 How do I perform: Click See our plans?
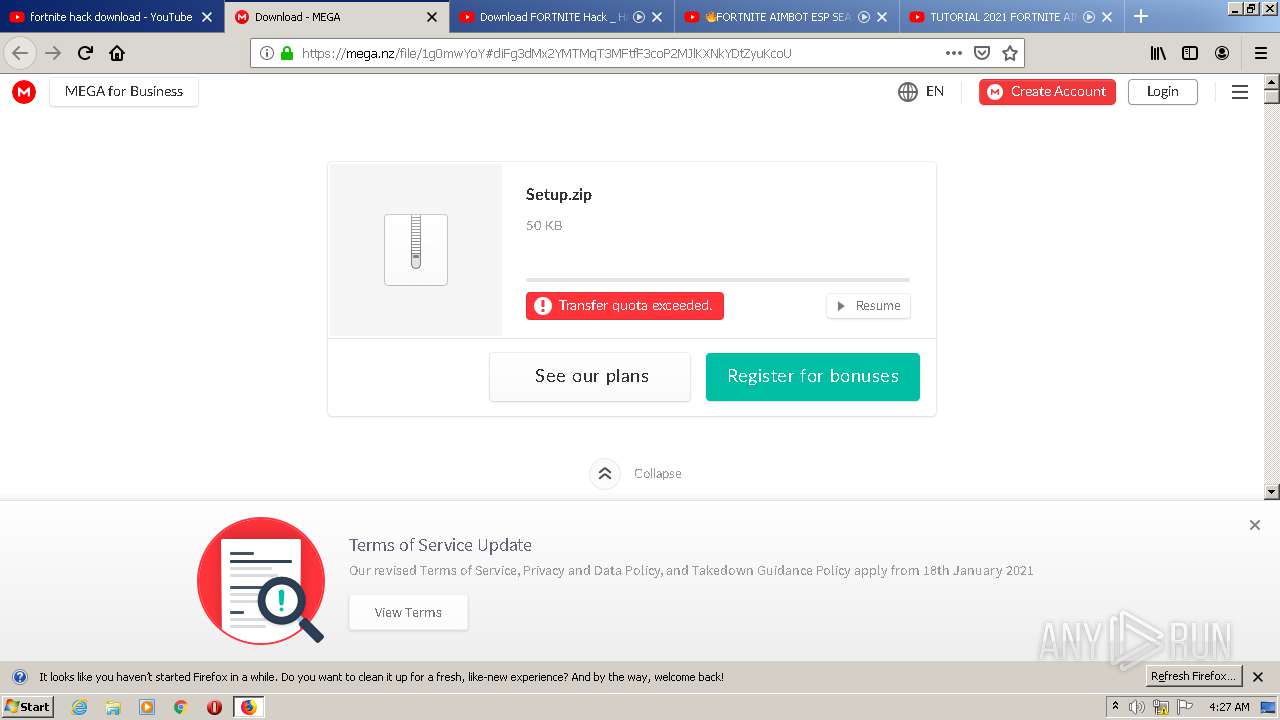click(x=590, y=376)
